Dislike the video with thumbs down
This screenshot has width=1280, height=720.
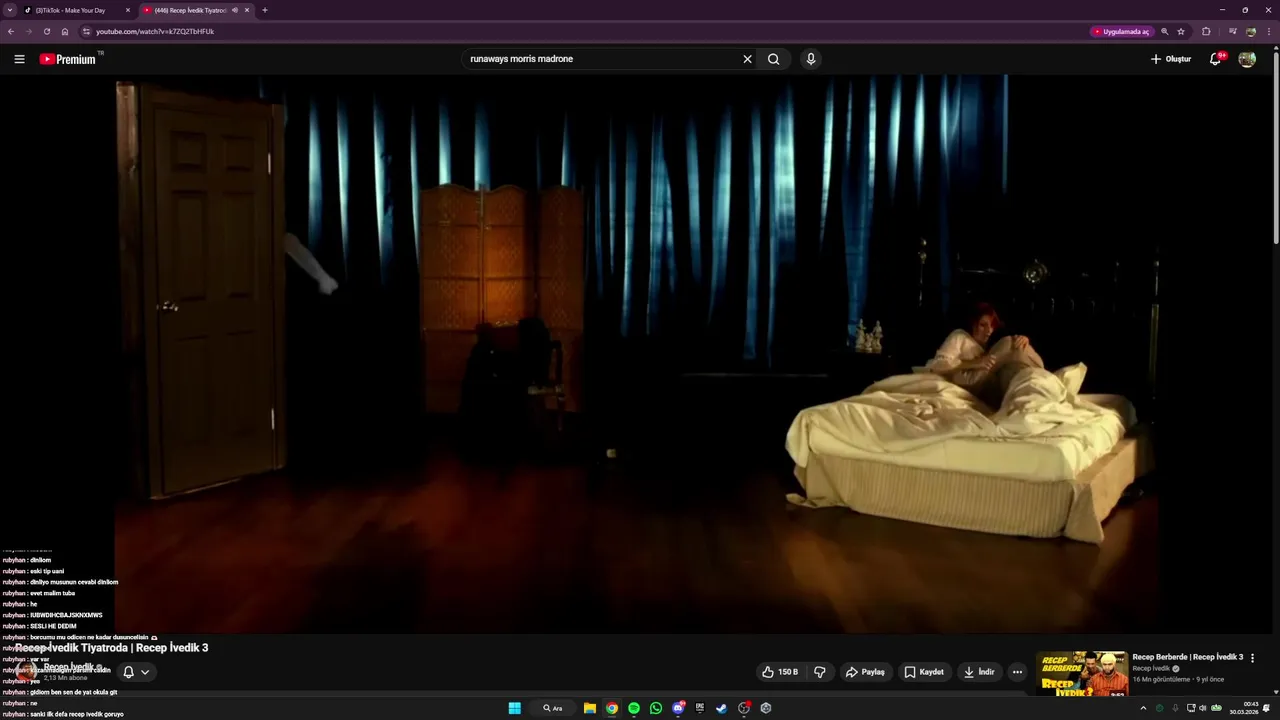820,672
